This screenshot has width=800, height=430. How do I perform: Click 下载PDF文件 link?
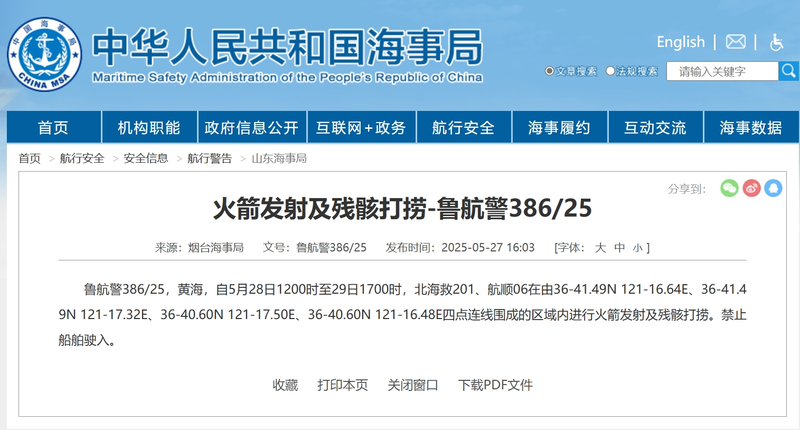coord(495,385)
